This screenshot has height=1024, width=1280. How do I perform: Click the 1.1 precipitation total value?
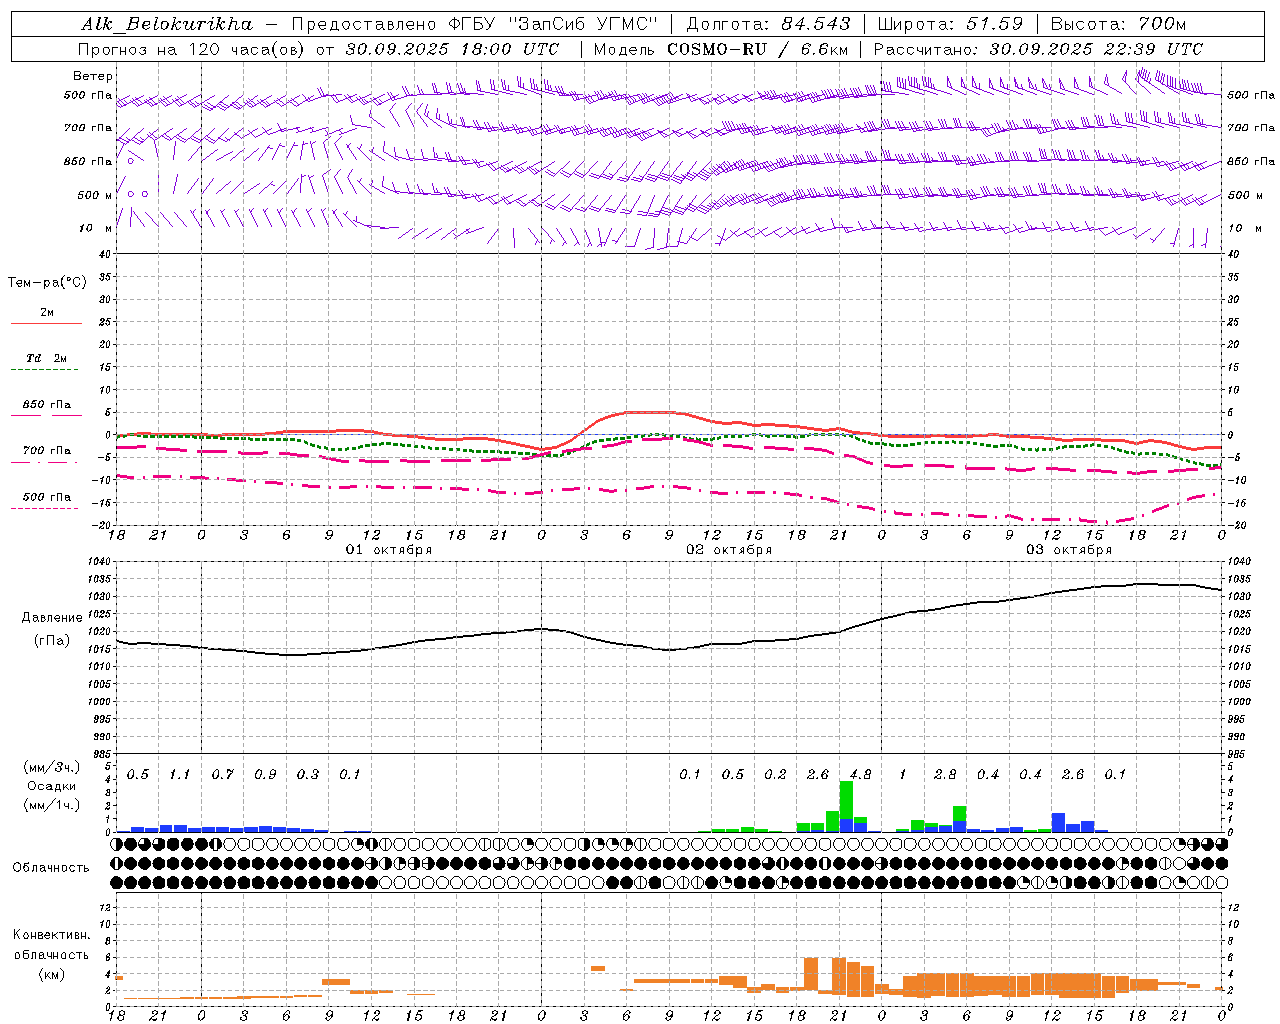[x=180, y=774]
